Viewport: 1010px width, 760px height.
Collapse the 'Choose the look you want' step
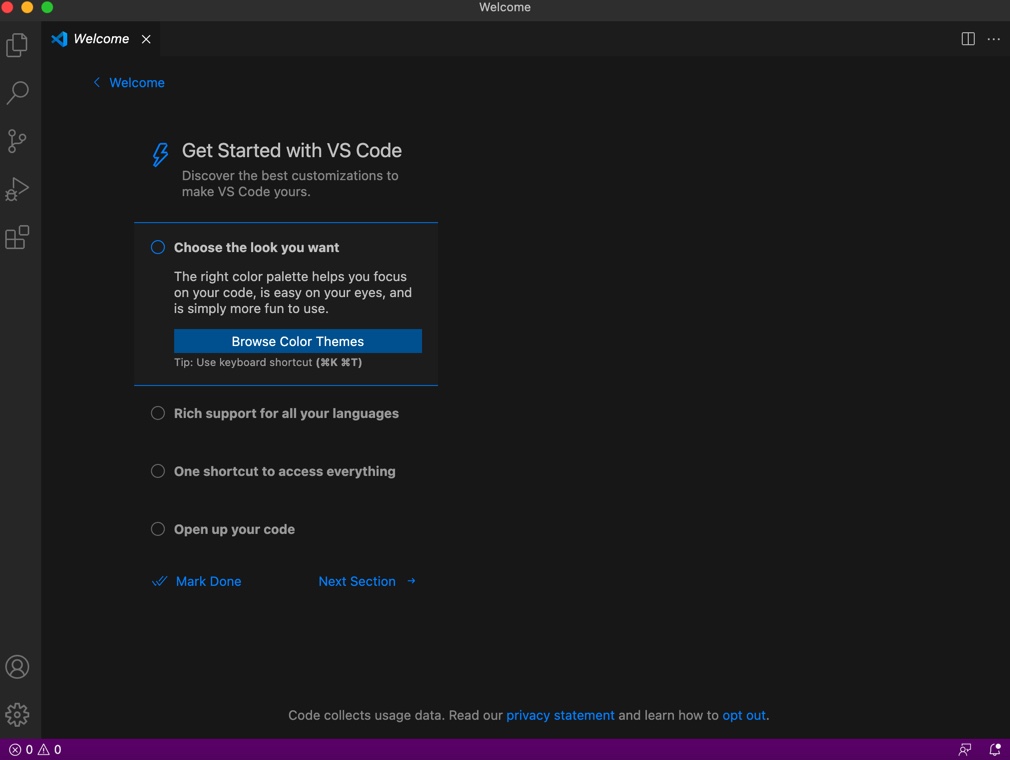tap(256, 247)
